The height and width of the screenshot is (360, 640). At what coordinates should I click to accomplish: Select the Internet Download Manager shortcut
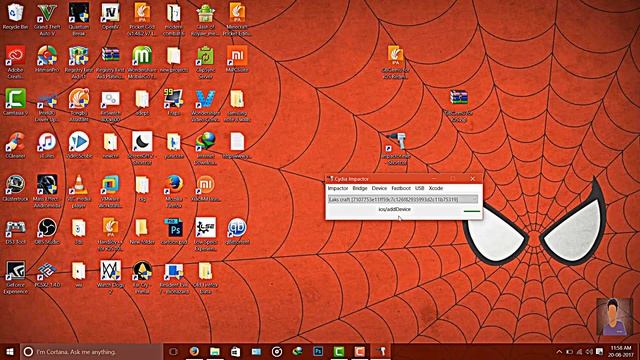pos(205,148)
